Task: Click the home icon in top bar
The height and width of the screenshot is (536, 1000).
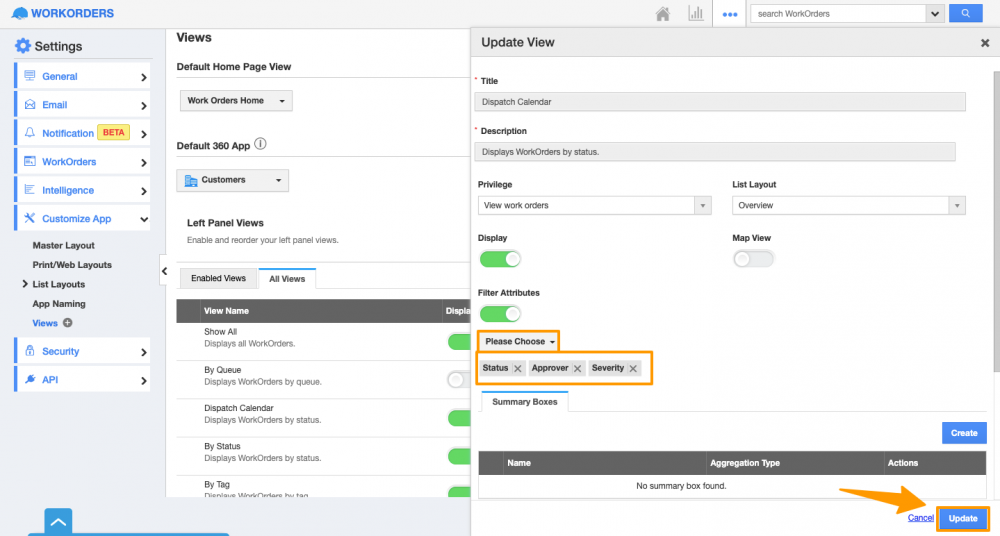Action: (x=662, y=14)
